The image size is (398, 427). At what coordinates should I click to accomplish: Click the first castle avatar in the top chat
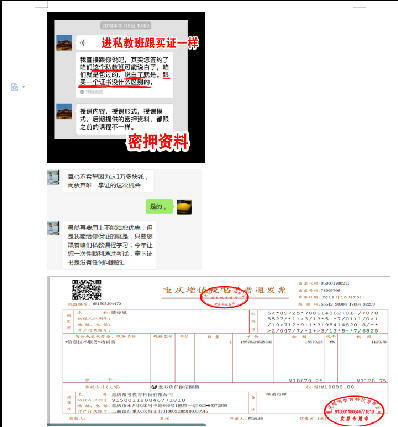(x=64, y=43)
